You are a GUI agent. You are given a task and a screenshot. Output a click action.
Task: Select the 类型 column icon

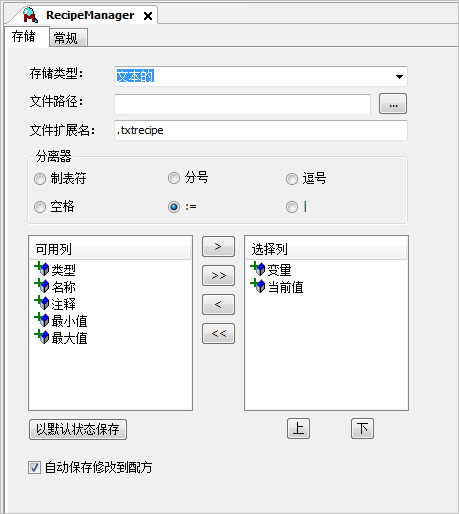click(42, 269)
